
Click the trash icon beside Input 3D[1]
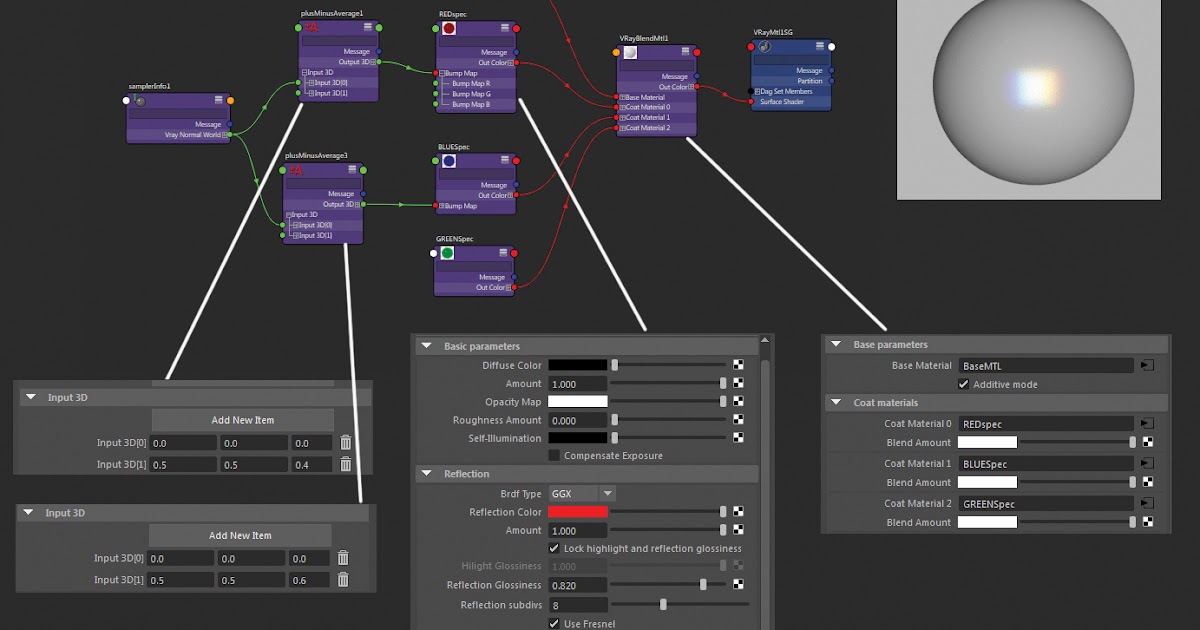(x=345, y=463)
